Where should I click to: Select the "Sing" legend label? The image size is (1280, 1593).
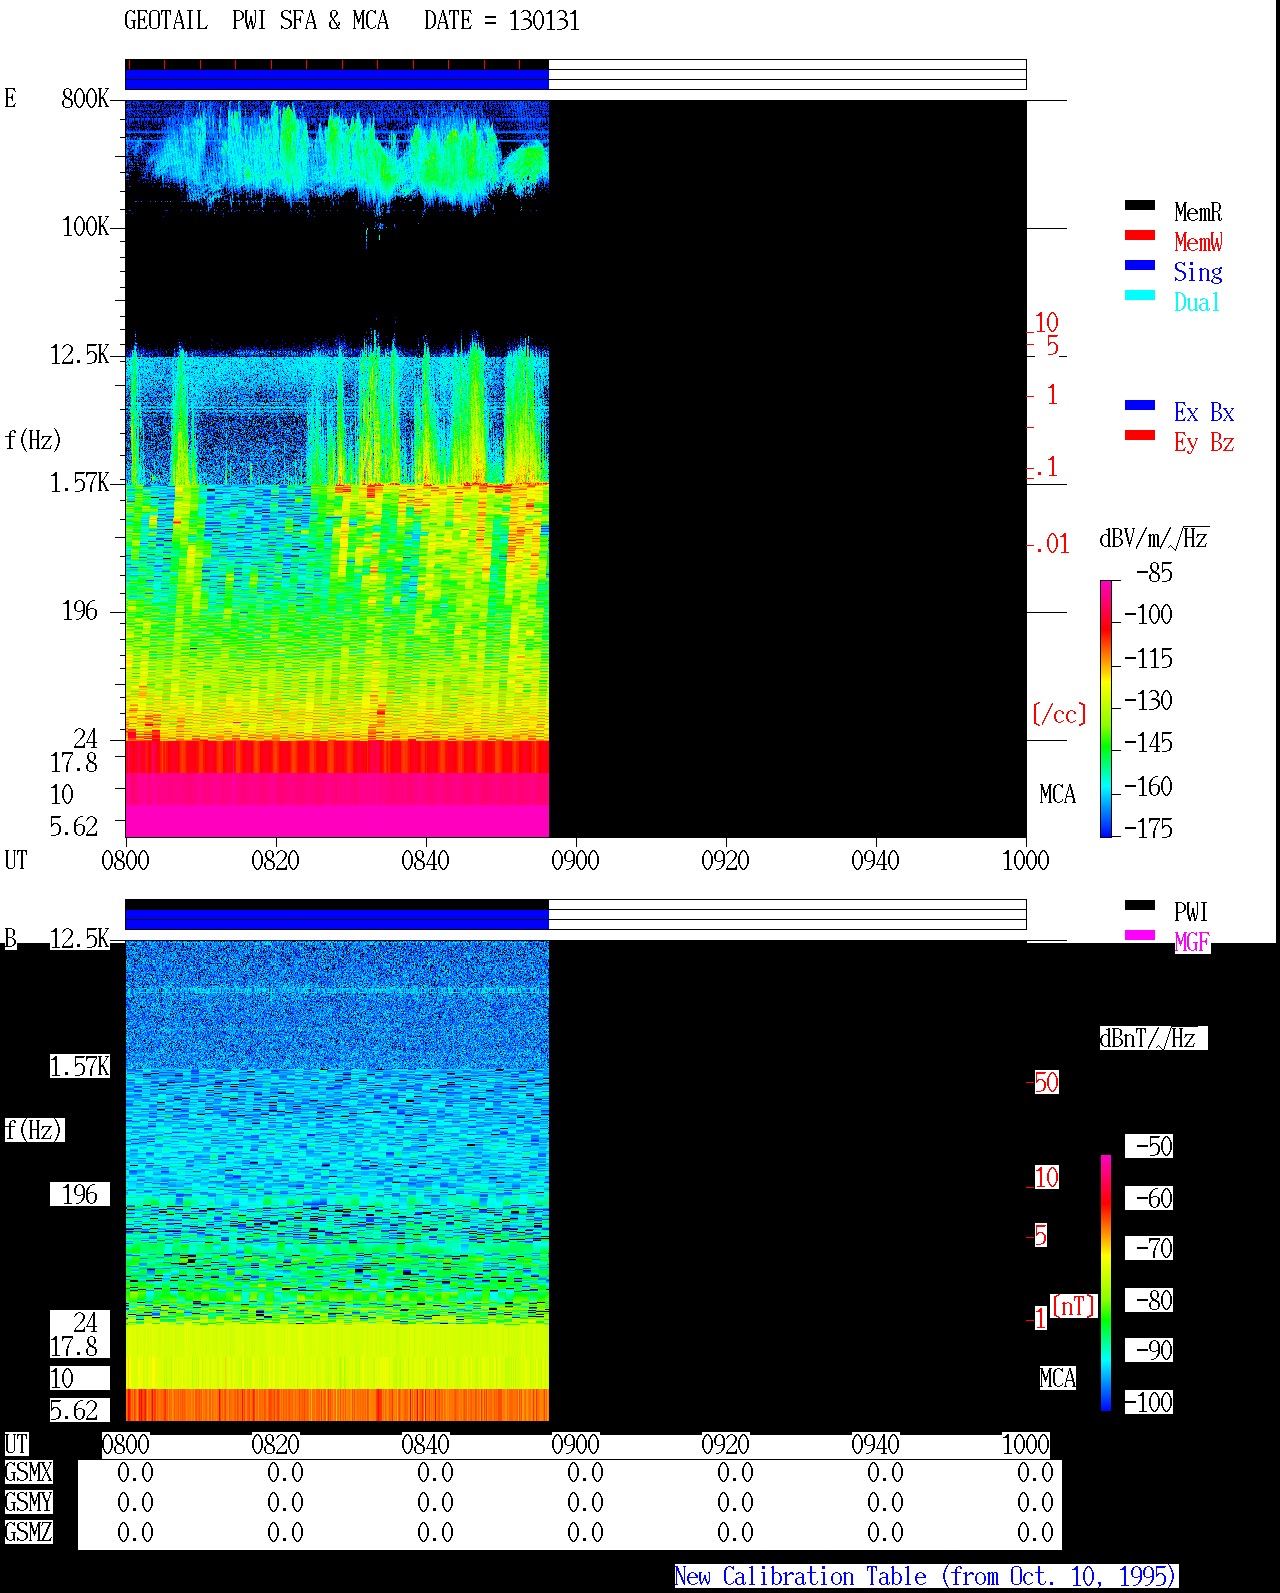point(1198,272)
